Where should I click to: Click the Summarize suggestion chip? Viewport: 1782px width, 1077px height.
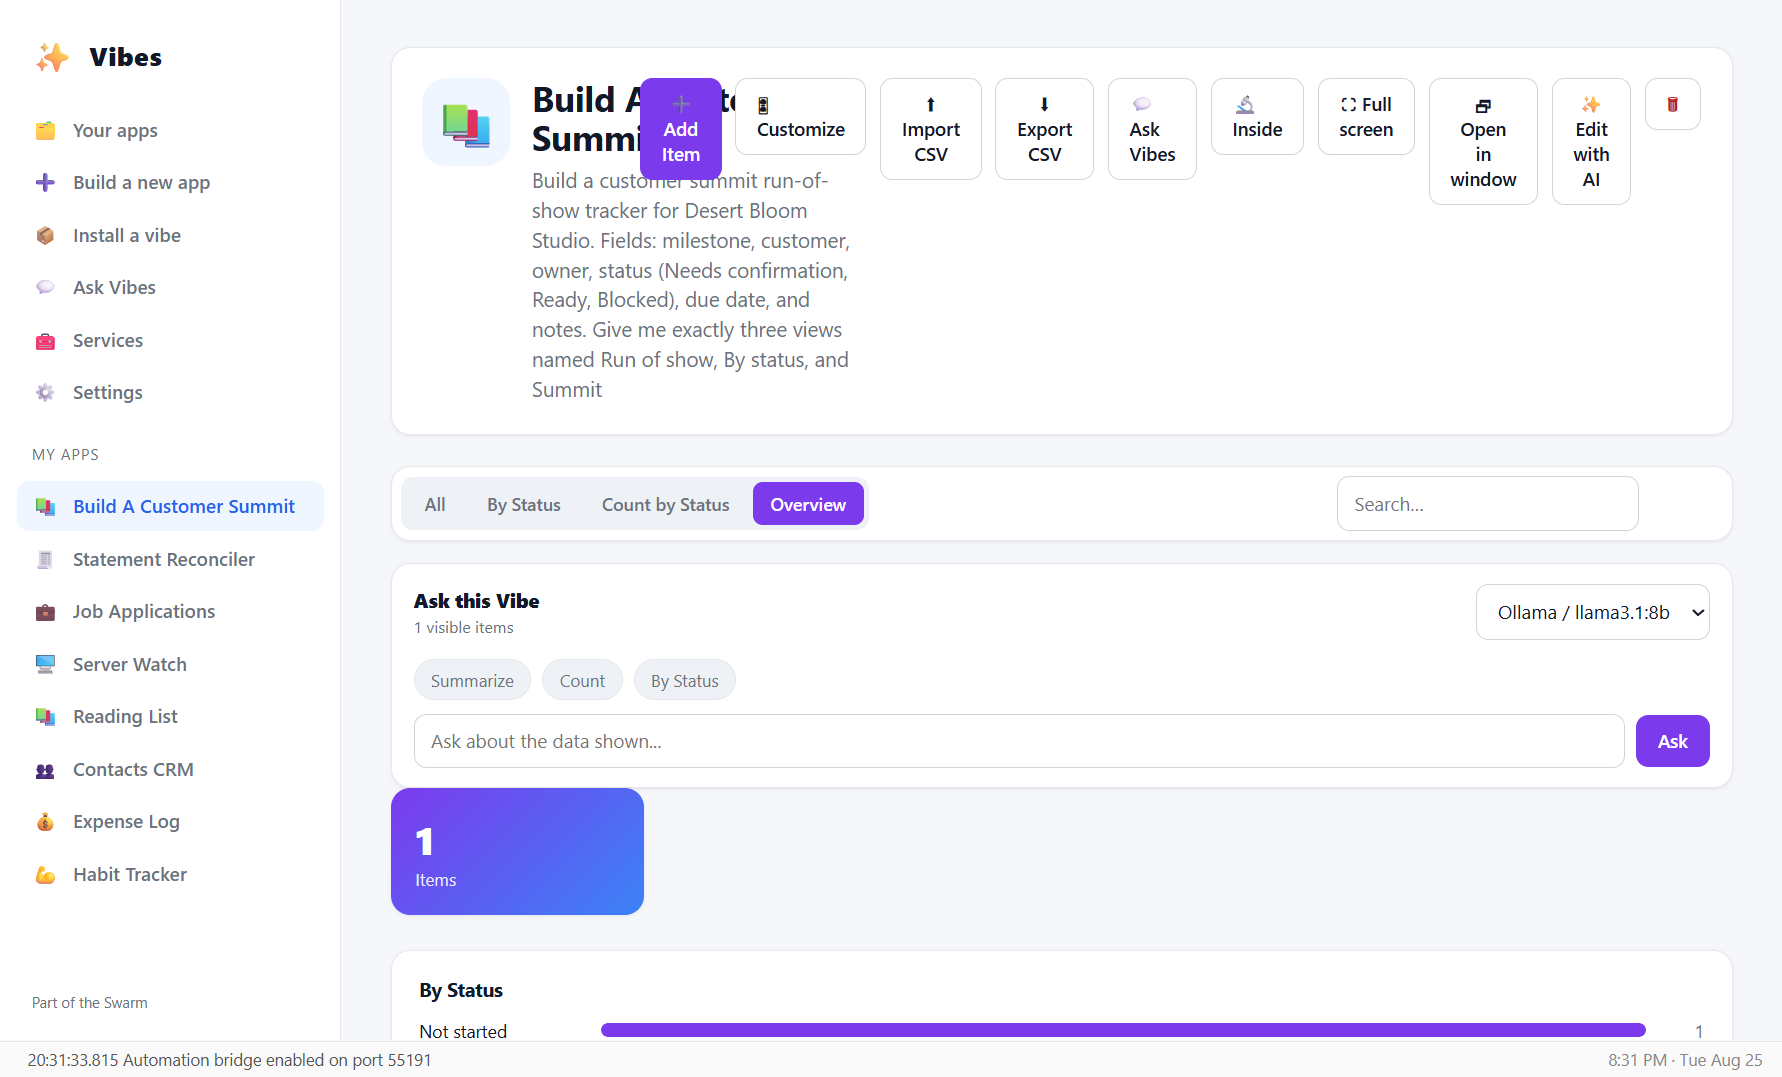(472, 681)
